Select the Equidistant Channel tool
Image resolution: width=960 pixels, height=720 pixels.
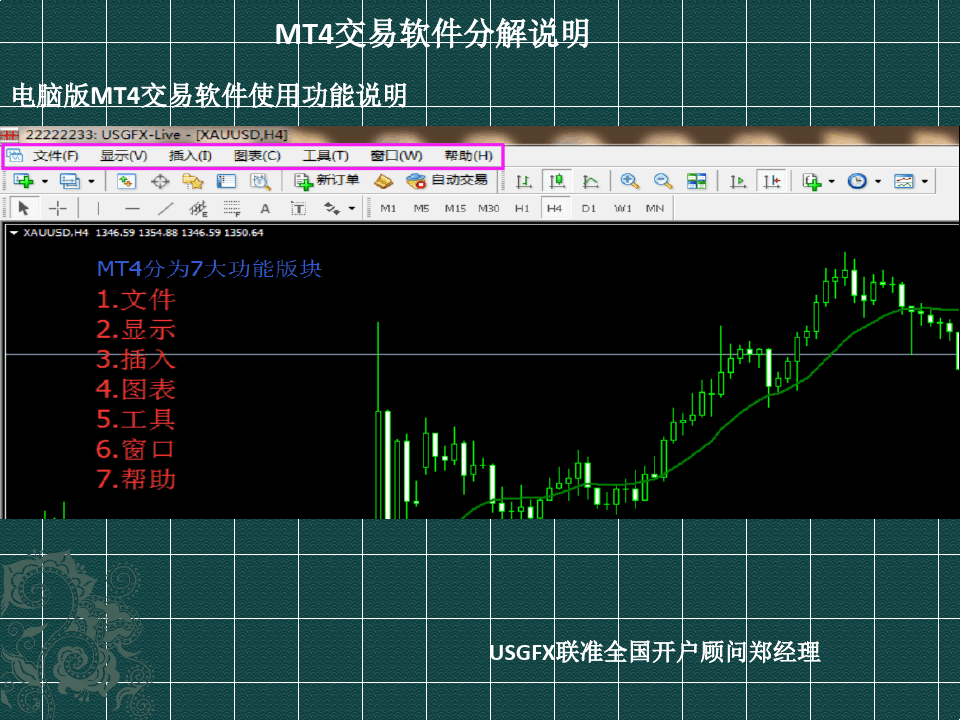click(x=198, y=209)
